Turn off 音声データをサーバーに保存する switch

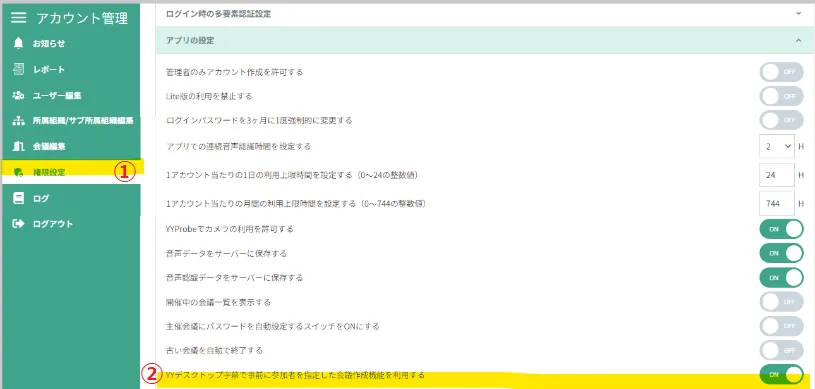[x=781, y=253]
